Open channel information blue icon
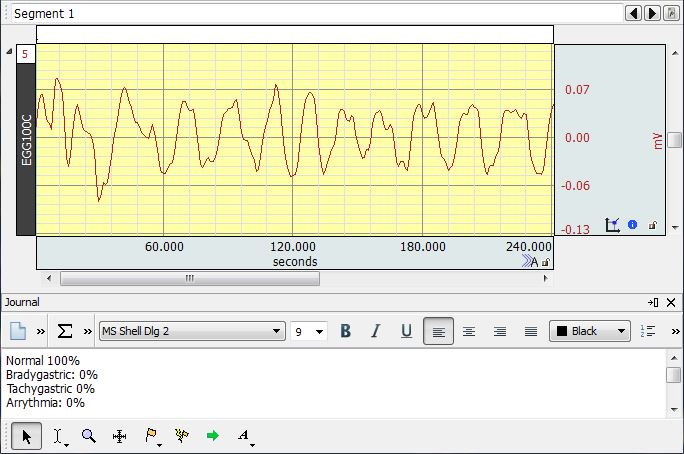The height and width of the screenshot is (454, 684). [632, 225]
